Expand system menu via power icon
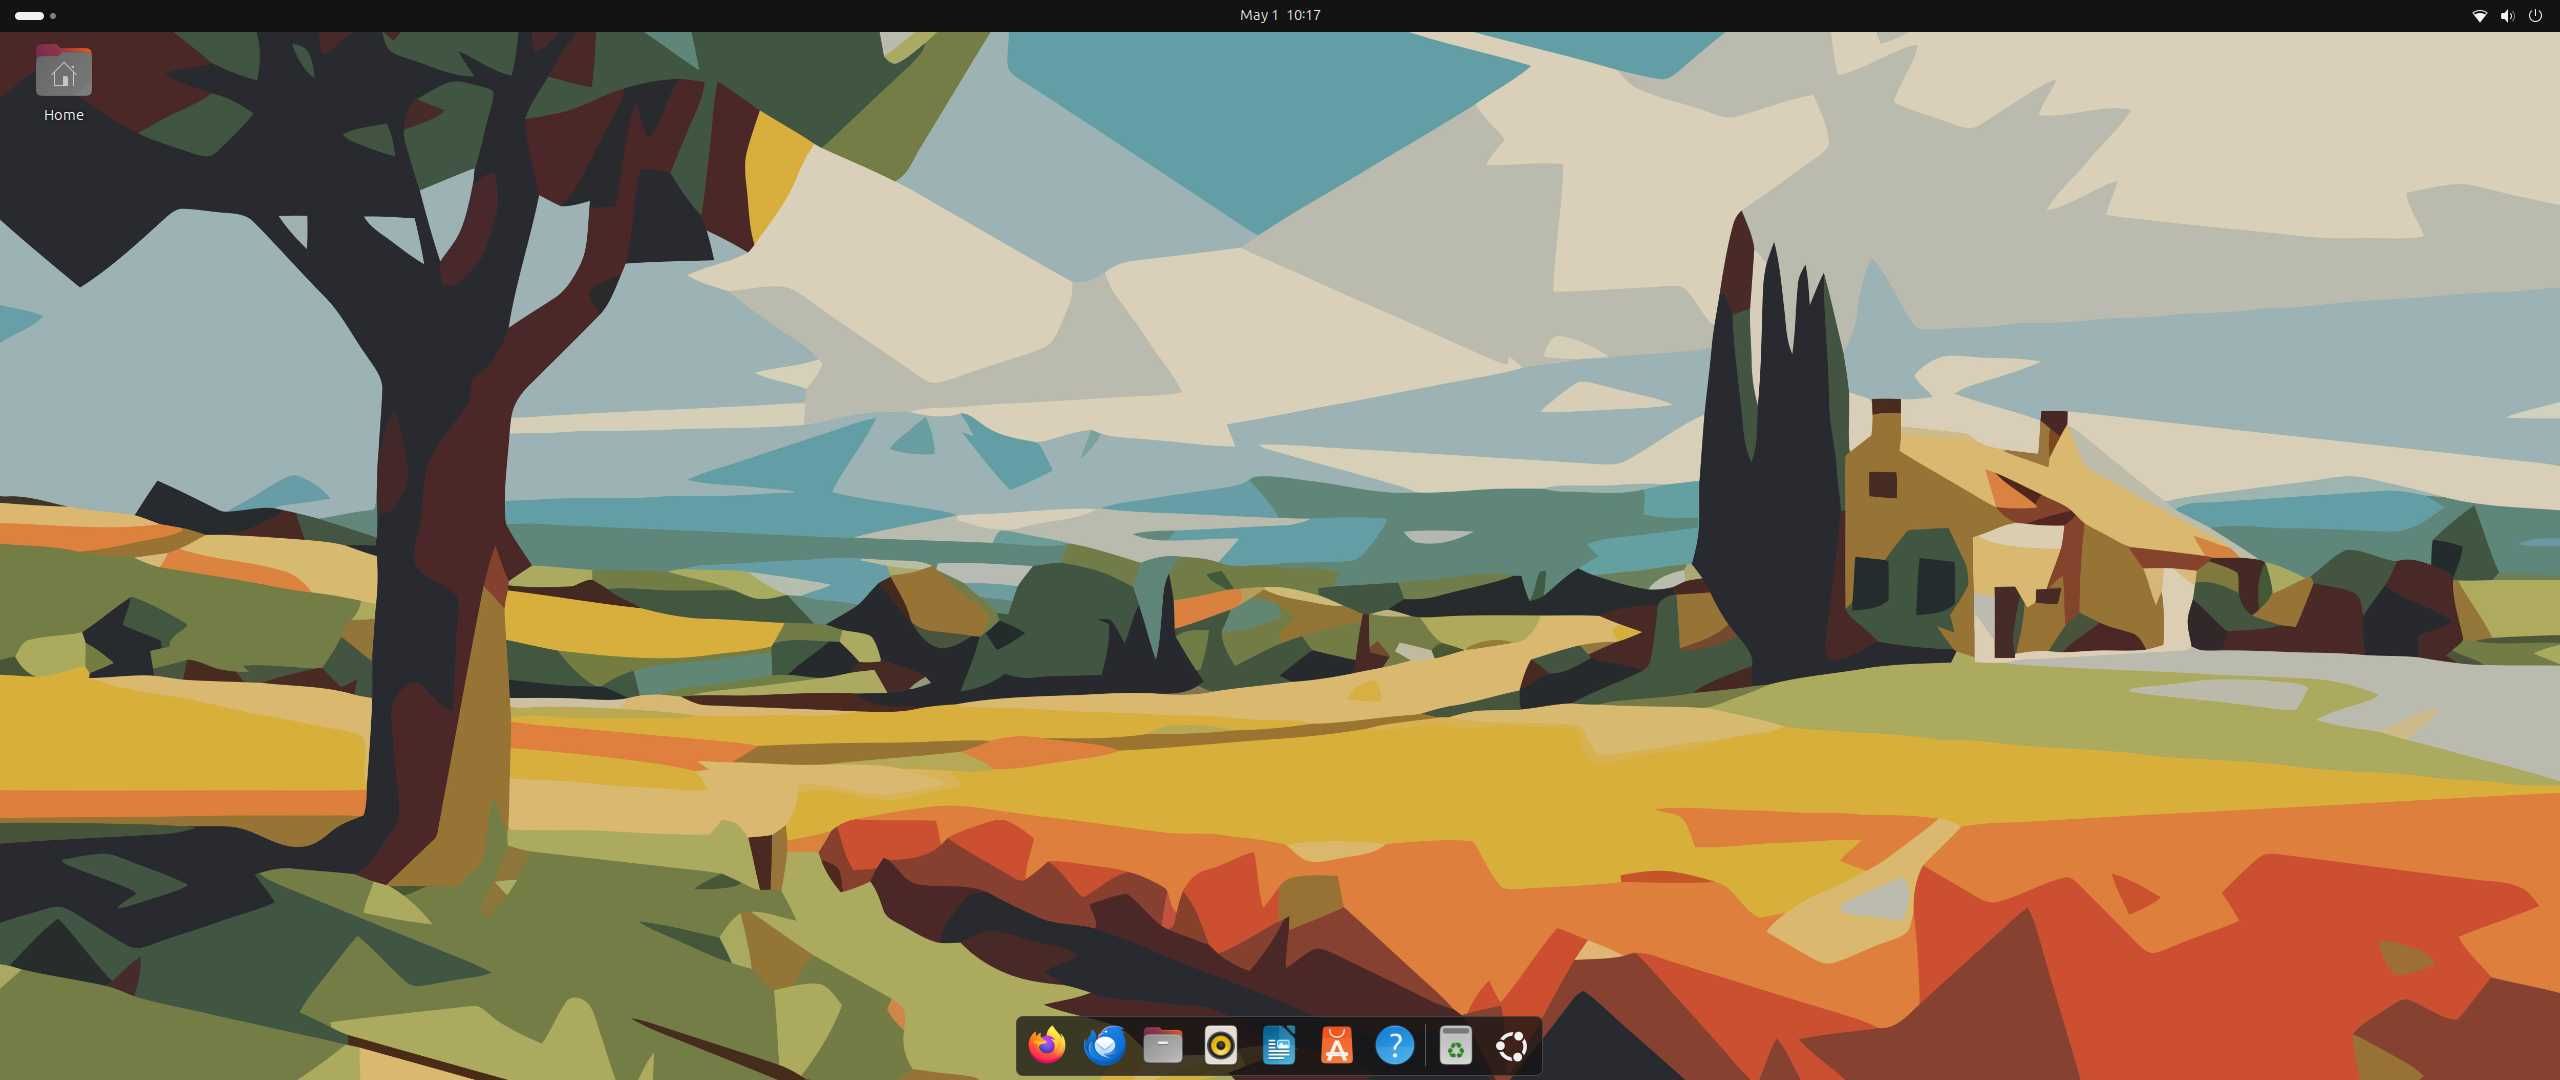The height and width of the screenshot is (1080, 2560). tap(2535, 16)
